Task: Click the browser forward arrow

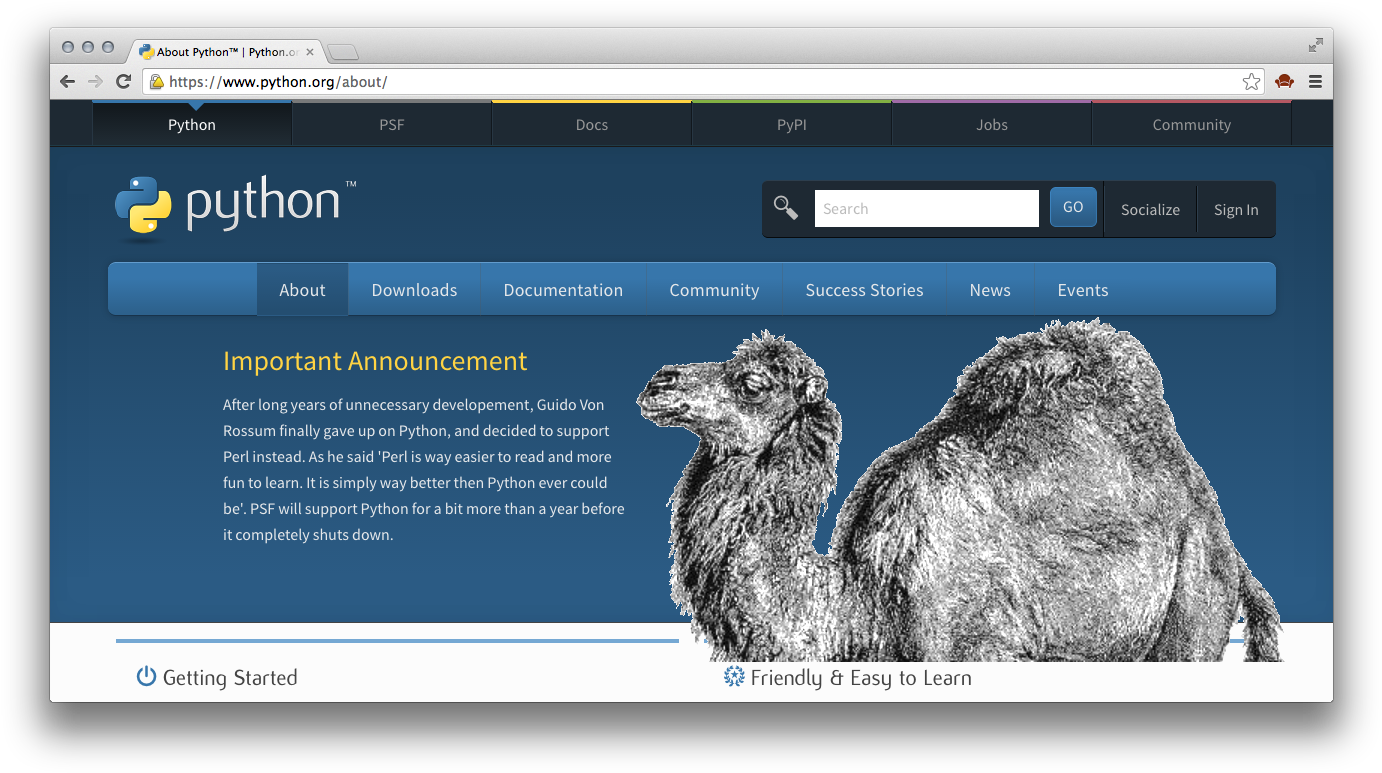Action: tap(95, 82)
